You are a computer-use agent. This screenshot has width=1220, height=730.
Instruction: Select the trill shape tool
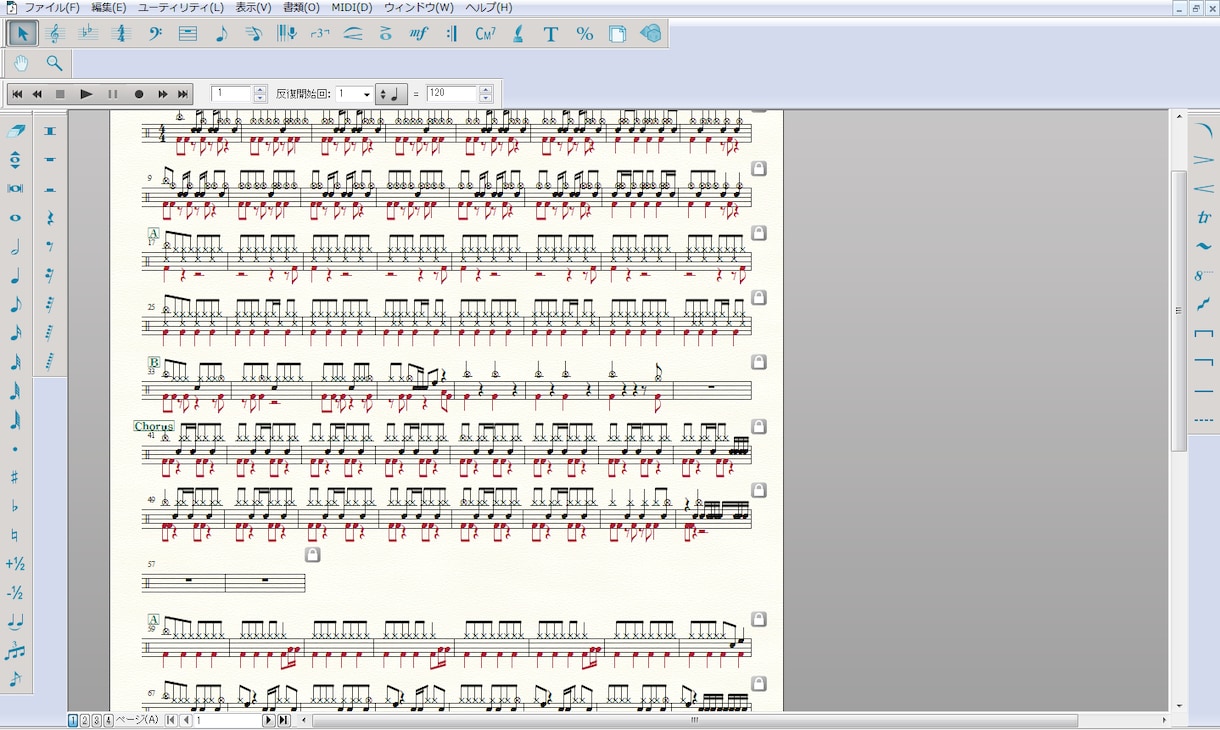coord(1204,217)
